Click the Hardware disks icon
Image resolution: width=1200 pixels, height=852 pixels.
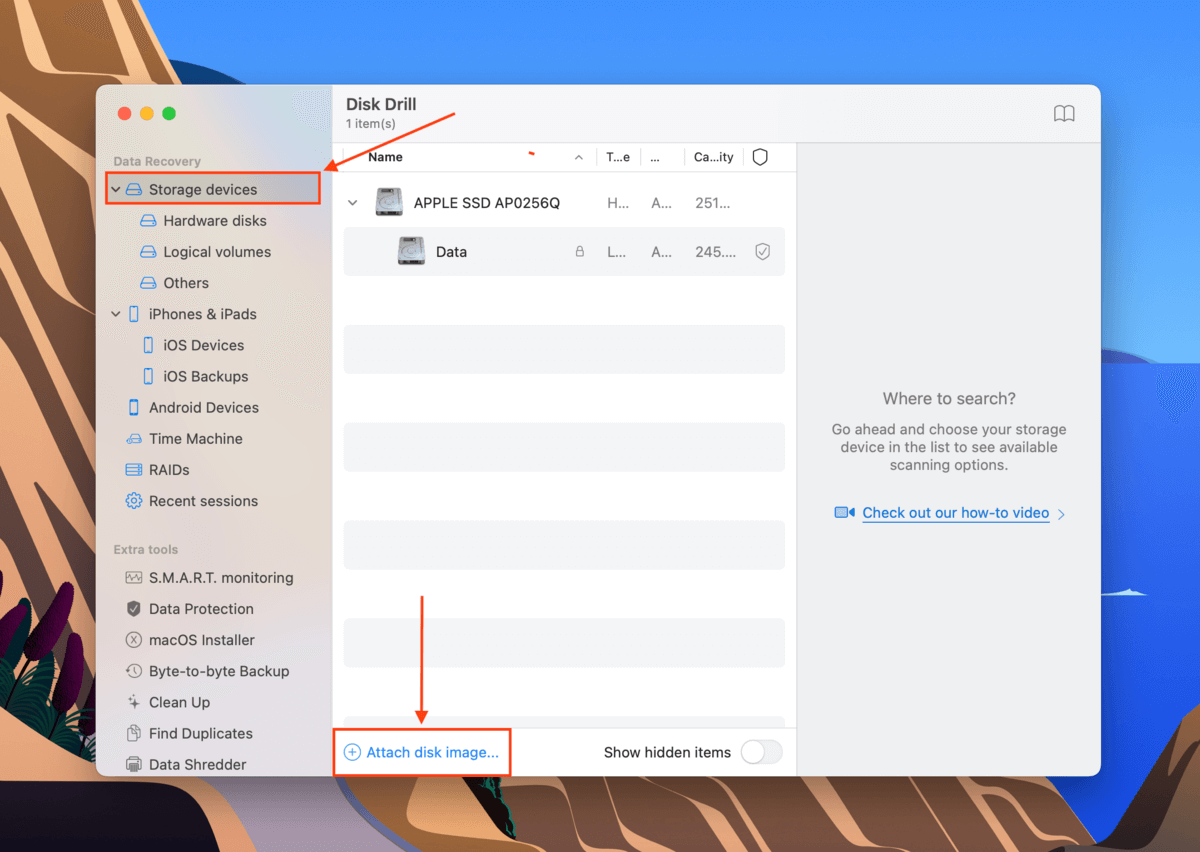148,221
